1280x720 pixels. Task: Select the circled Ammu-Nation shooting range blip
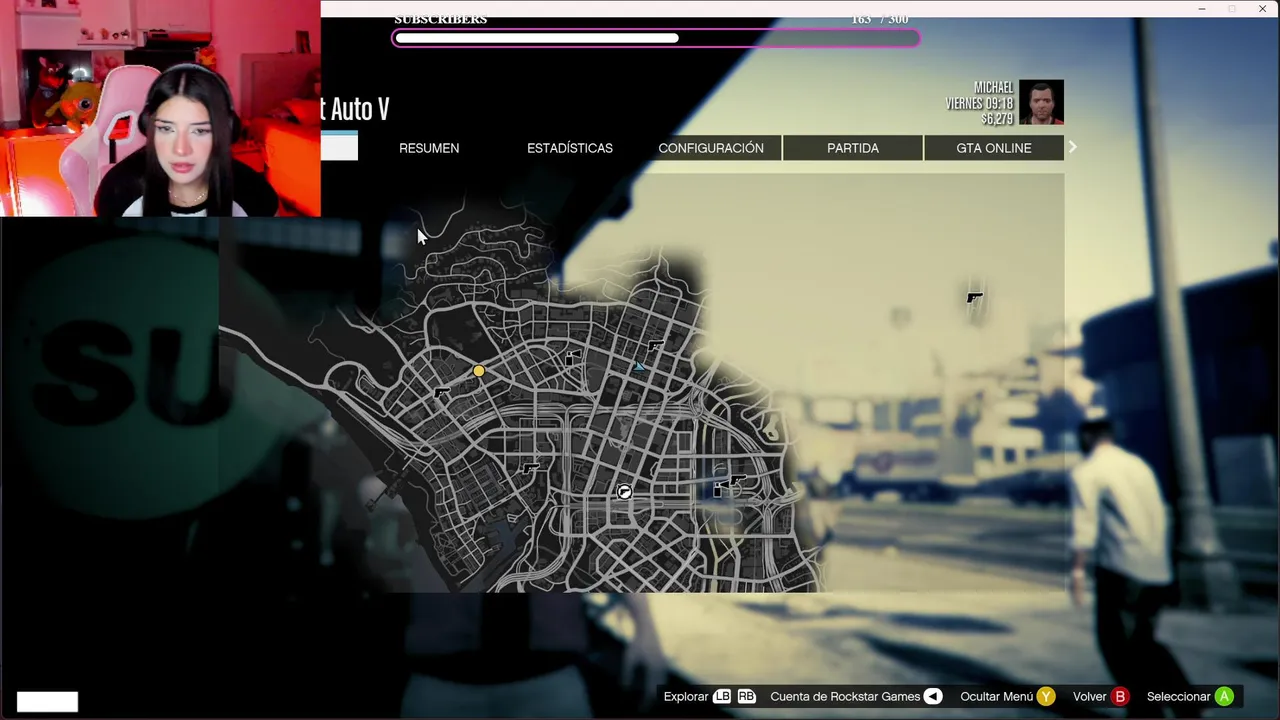pyautogui.click(x=624, y=491)
